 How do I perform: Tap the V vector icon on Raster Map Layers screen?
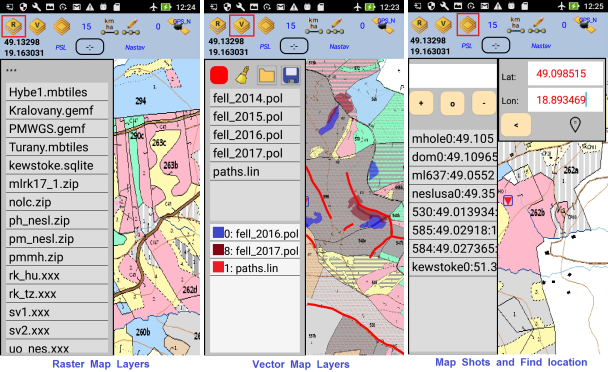point(37,26)
